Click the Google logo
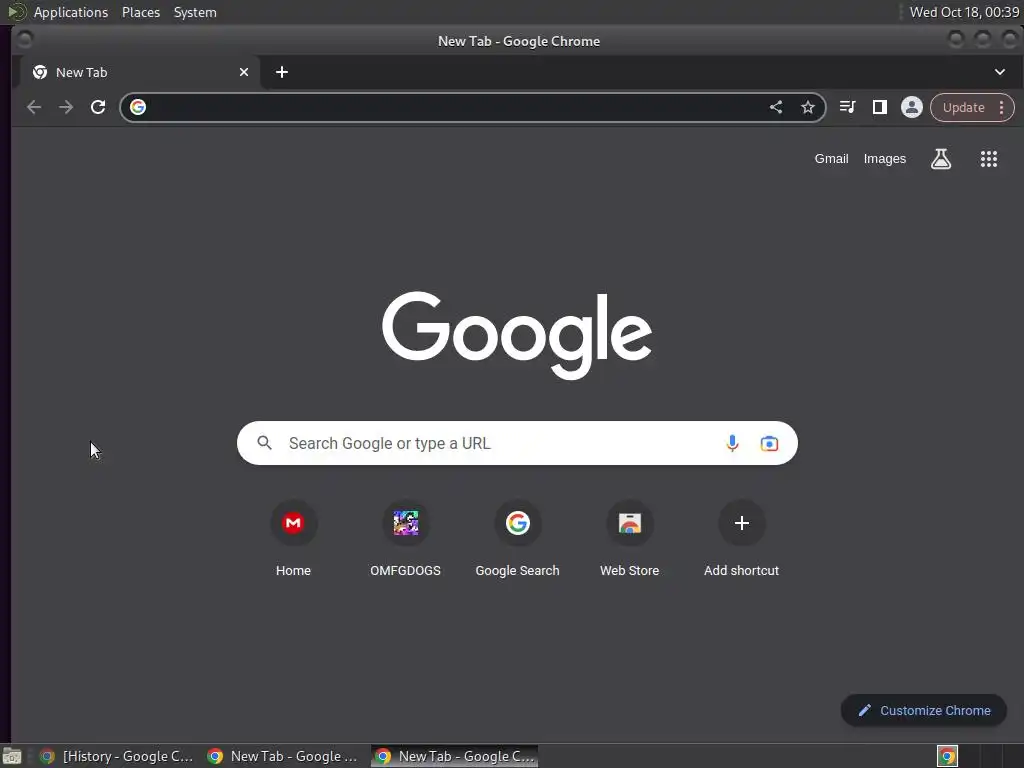Image resolution: width=1024 pixels, height=768 pixels. click(x=517, y=334)
